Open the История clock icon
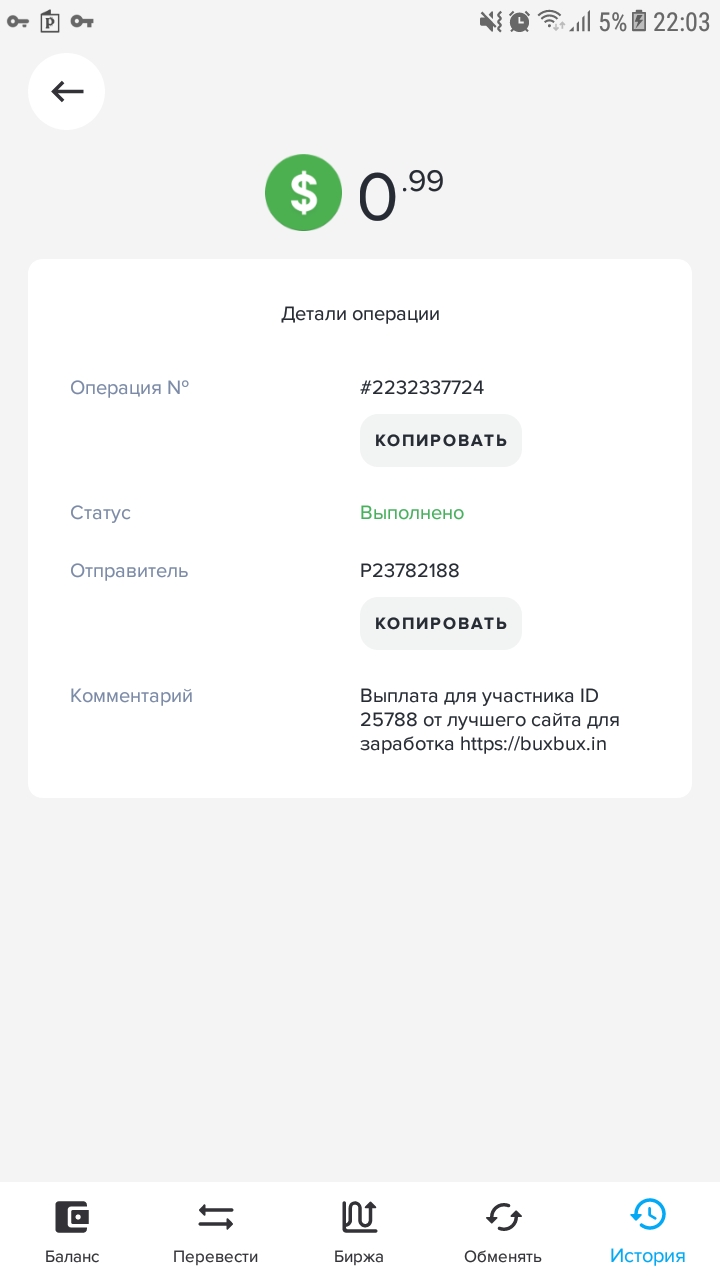720x1280 pixels. 648,1215
